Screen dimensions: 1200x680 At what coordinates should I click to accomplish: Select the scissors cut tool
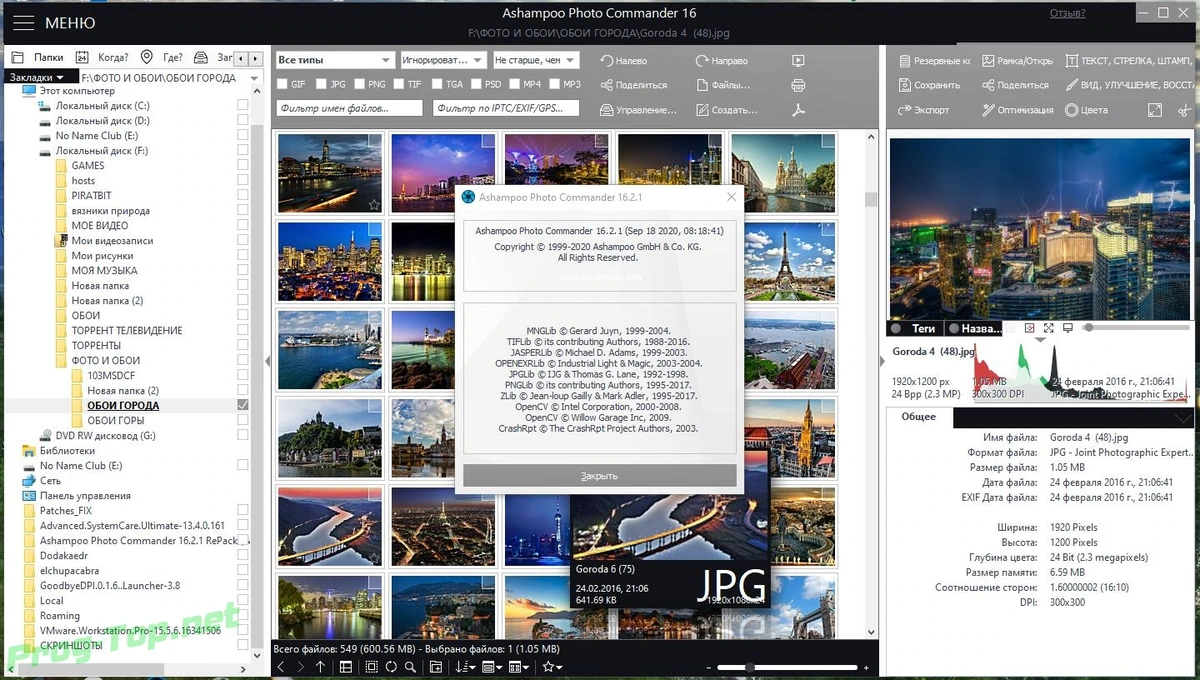tap(1186, 110)
